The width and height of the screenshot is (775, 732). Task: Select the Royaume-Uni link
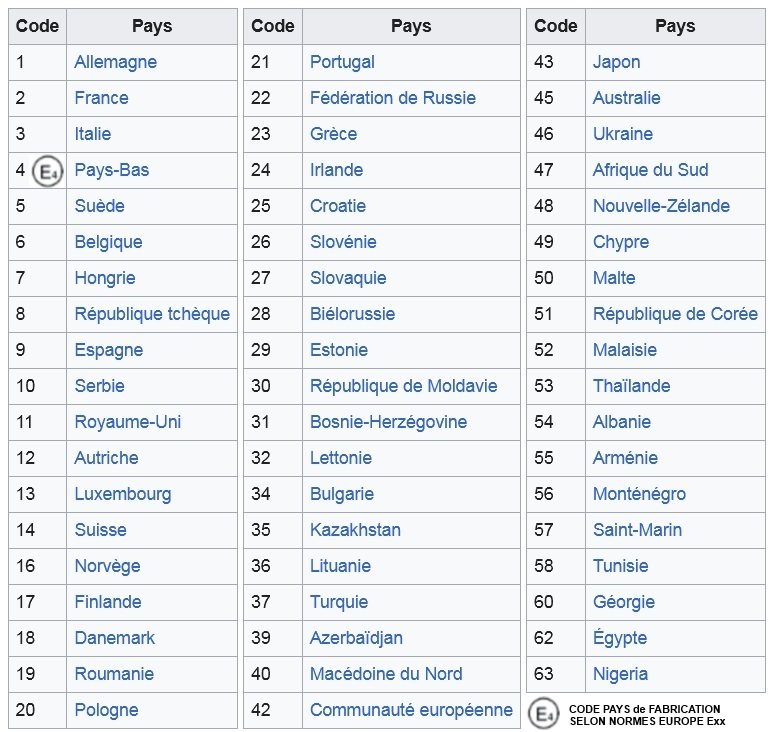pos(128,422)
